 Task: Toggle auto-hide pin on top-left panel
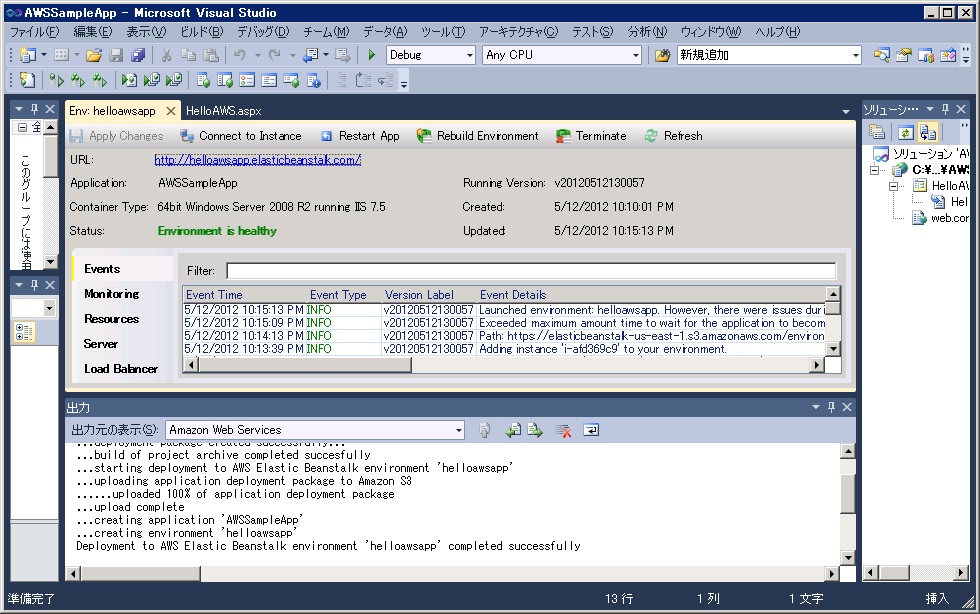click(34, 109)
